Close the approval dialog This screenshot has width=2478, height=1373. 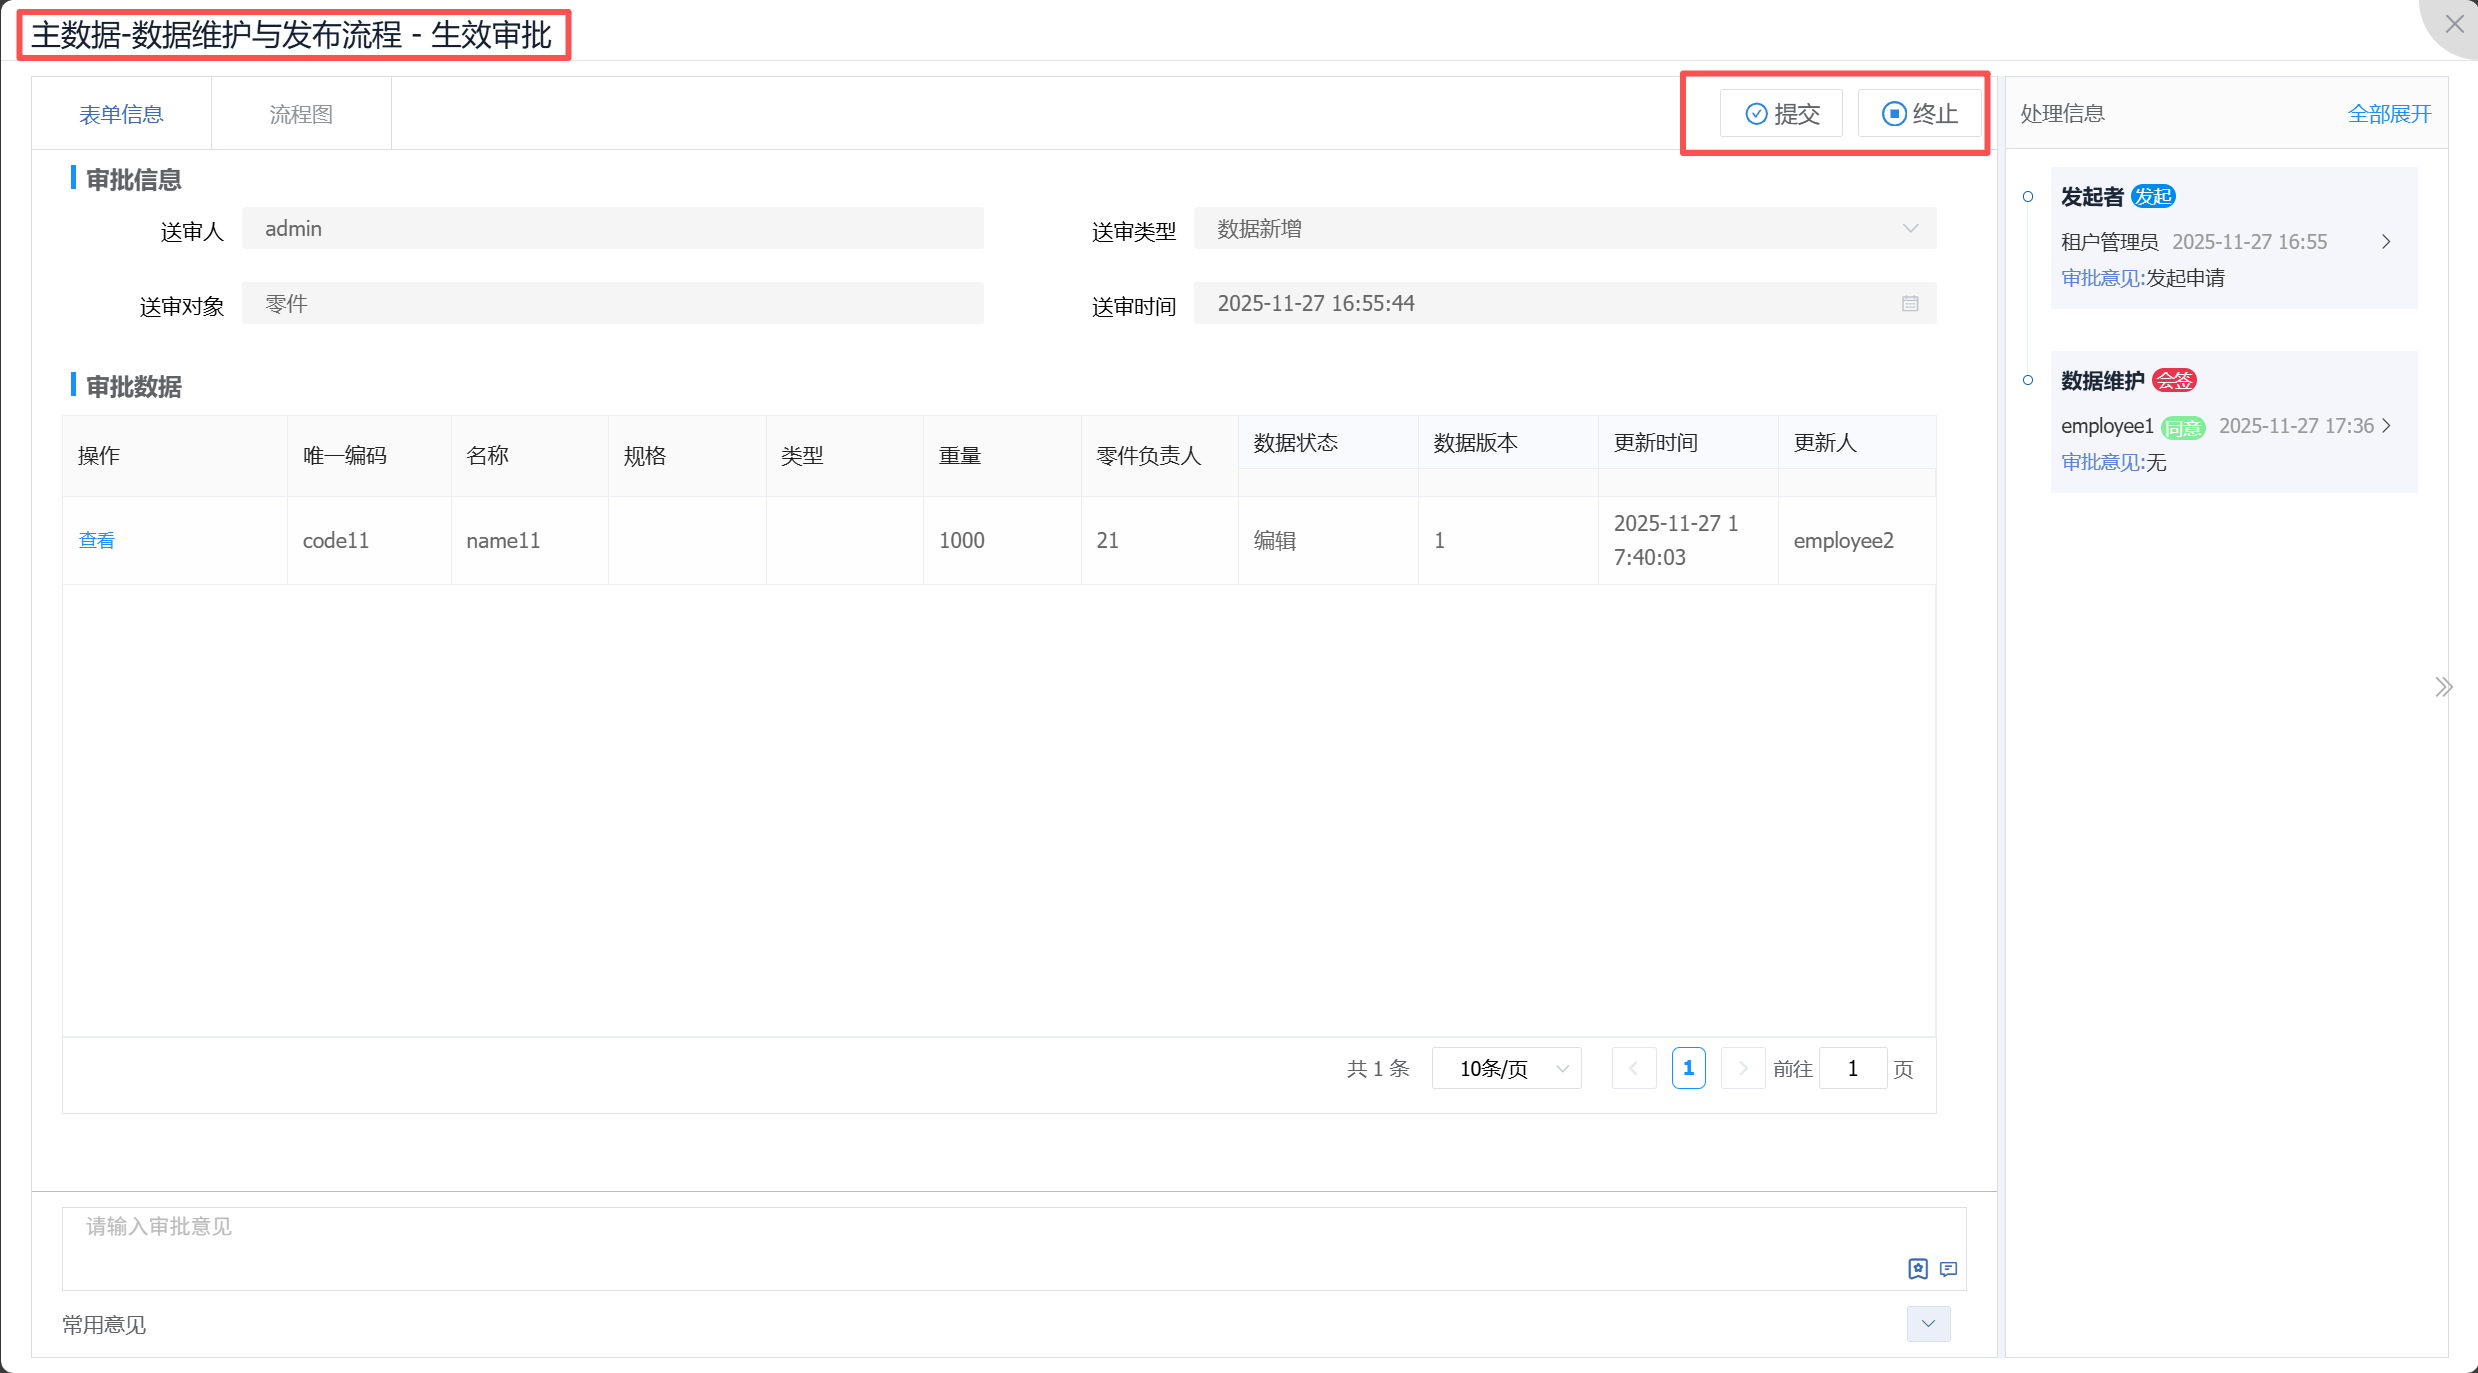pyautogui.click(x=2453, y=24)
